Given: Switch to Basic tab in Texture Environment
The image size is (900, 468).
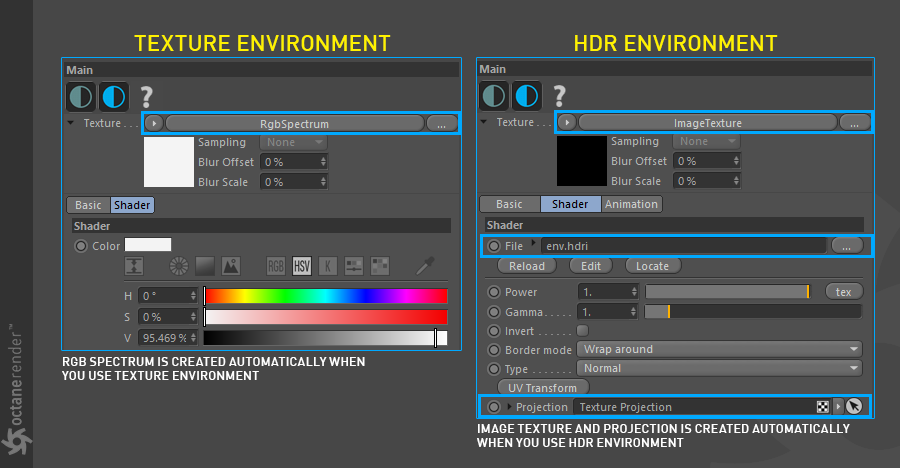Looking at the screenshot, I should point(88,205).
